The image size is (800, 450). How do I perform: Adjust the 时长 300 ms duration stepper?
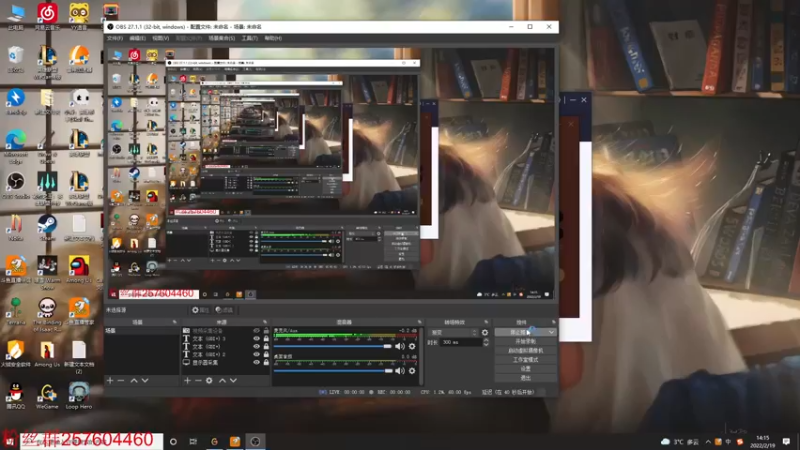(486, 342)
